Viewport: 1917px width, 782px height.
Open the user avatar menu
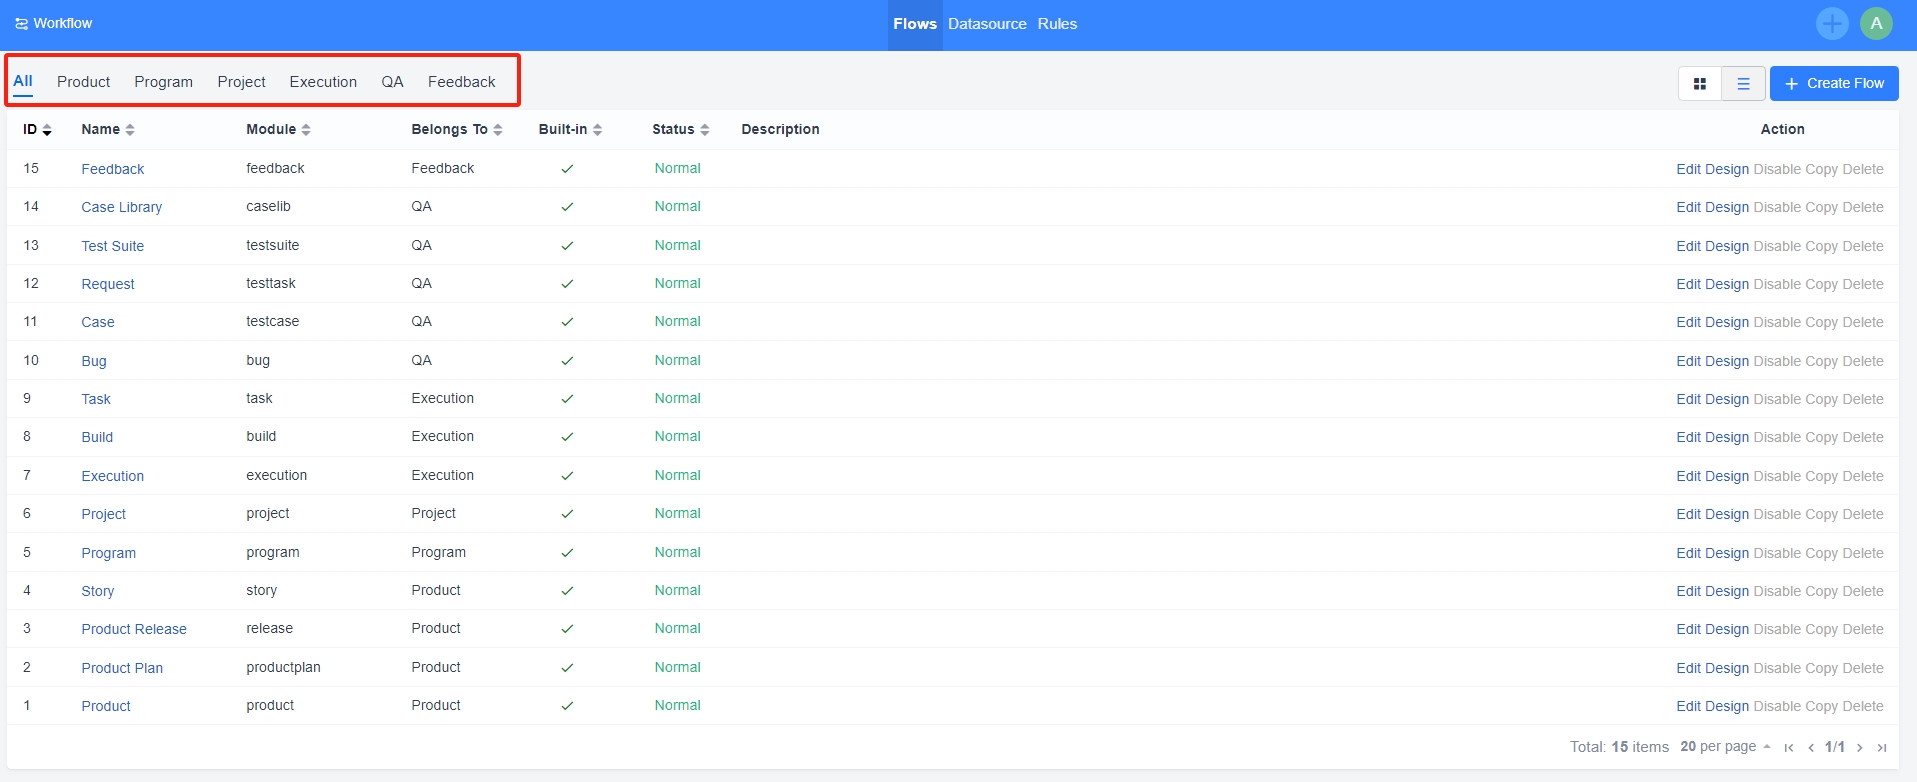pos(1876,24)
